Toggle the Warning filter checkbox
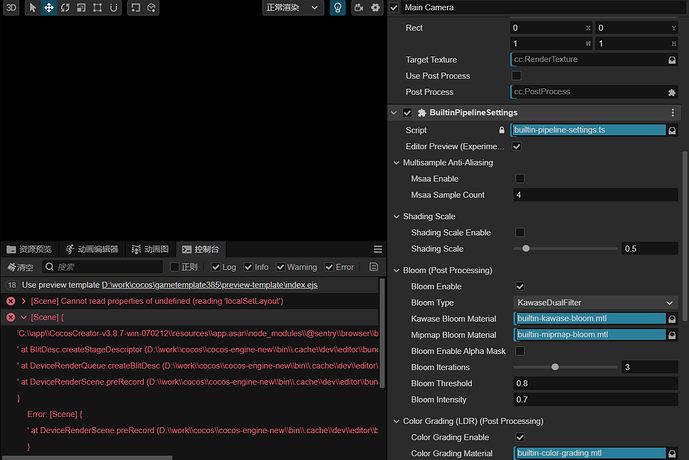Image resolution: width=689 pixels, height=460 pixels. (x=280, y=267)
